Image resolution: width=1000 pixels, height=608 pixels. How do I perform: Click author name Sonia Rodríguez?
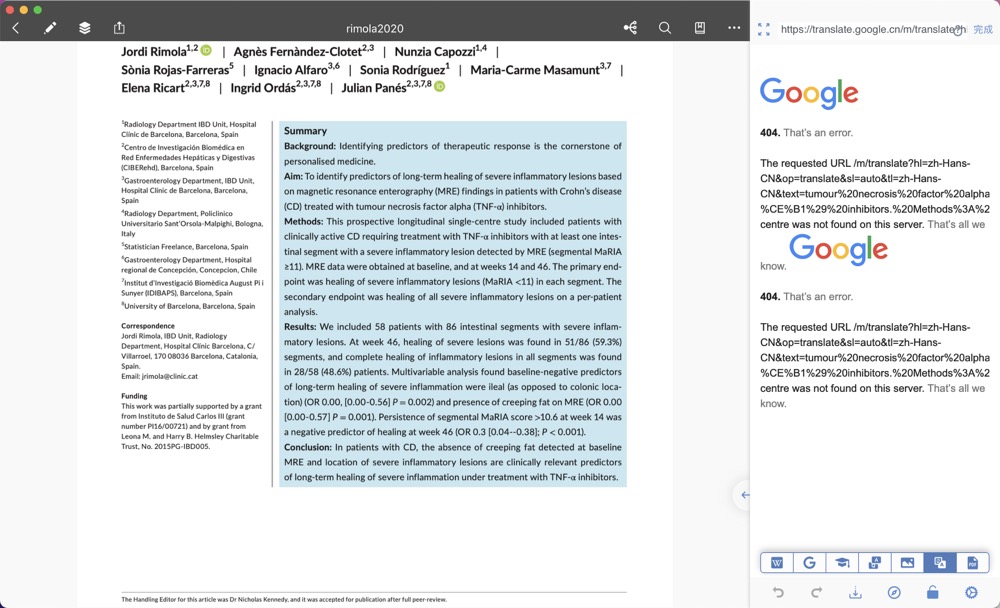[402, 70]
